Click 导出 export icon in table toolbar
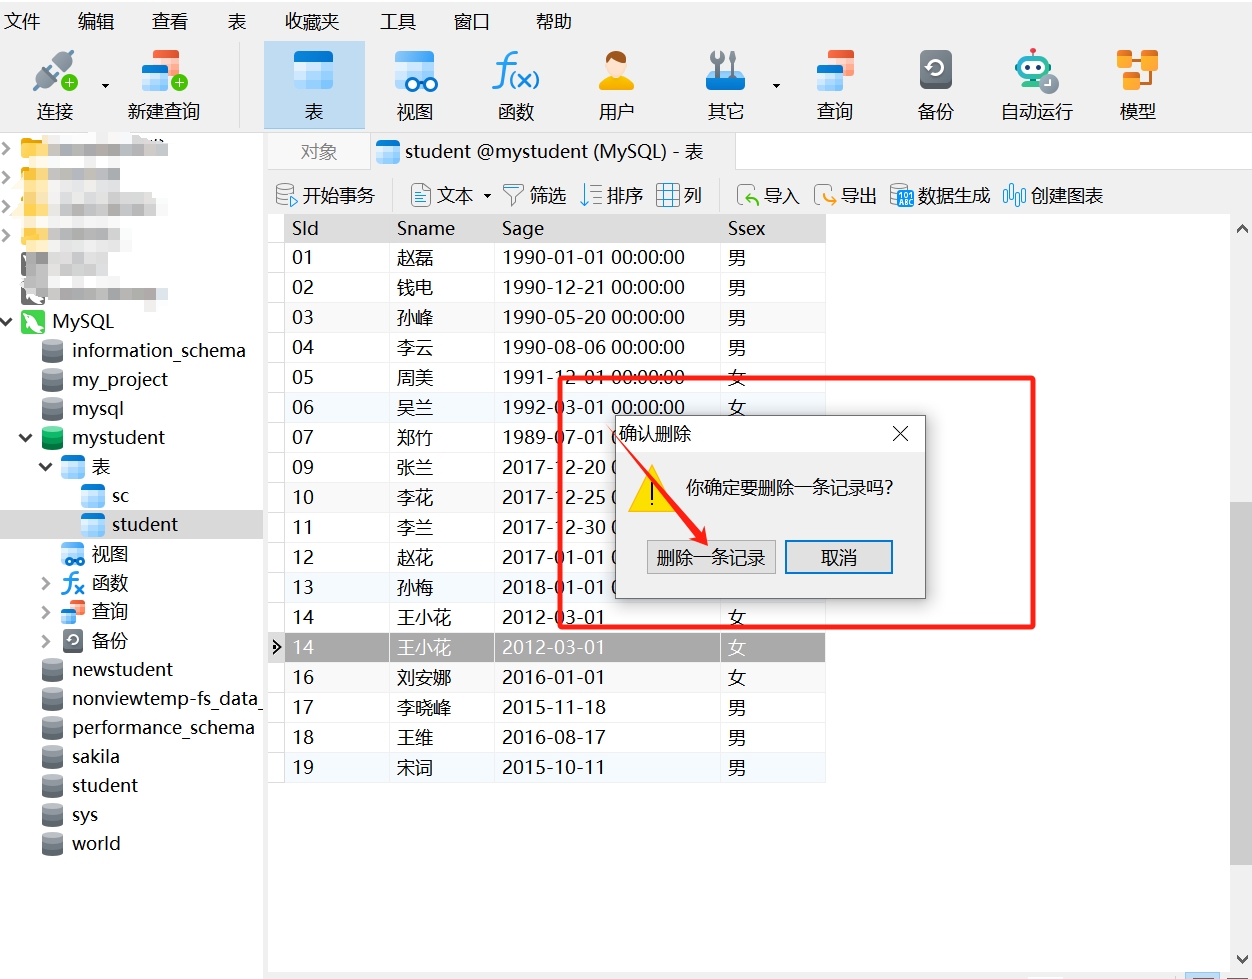The height and width of the screenshot is (979, 1252). 845,195
